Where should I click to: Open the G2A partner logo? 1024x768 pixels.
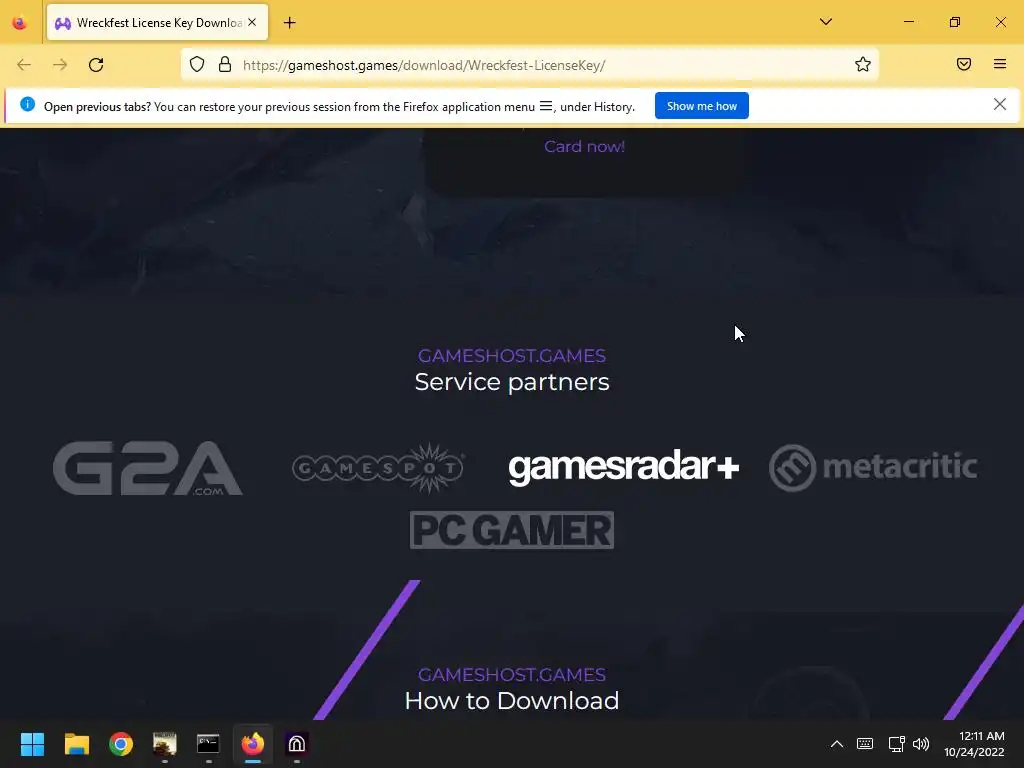point(148,468)
